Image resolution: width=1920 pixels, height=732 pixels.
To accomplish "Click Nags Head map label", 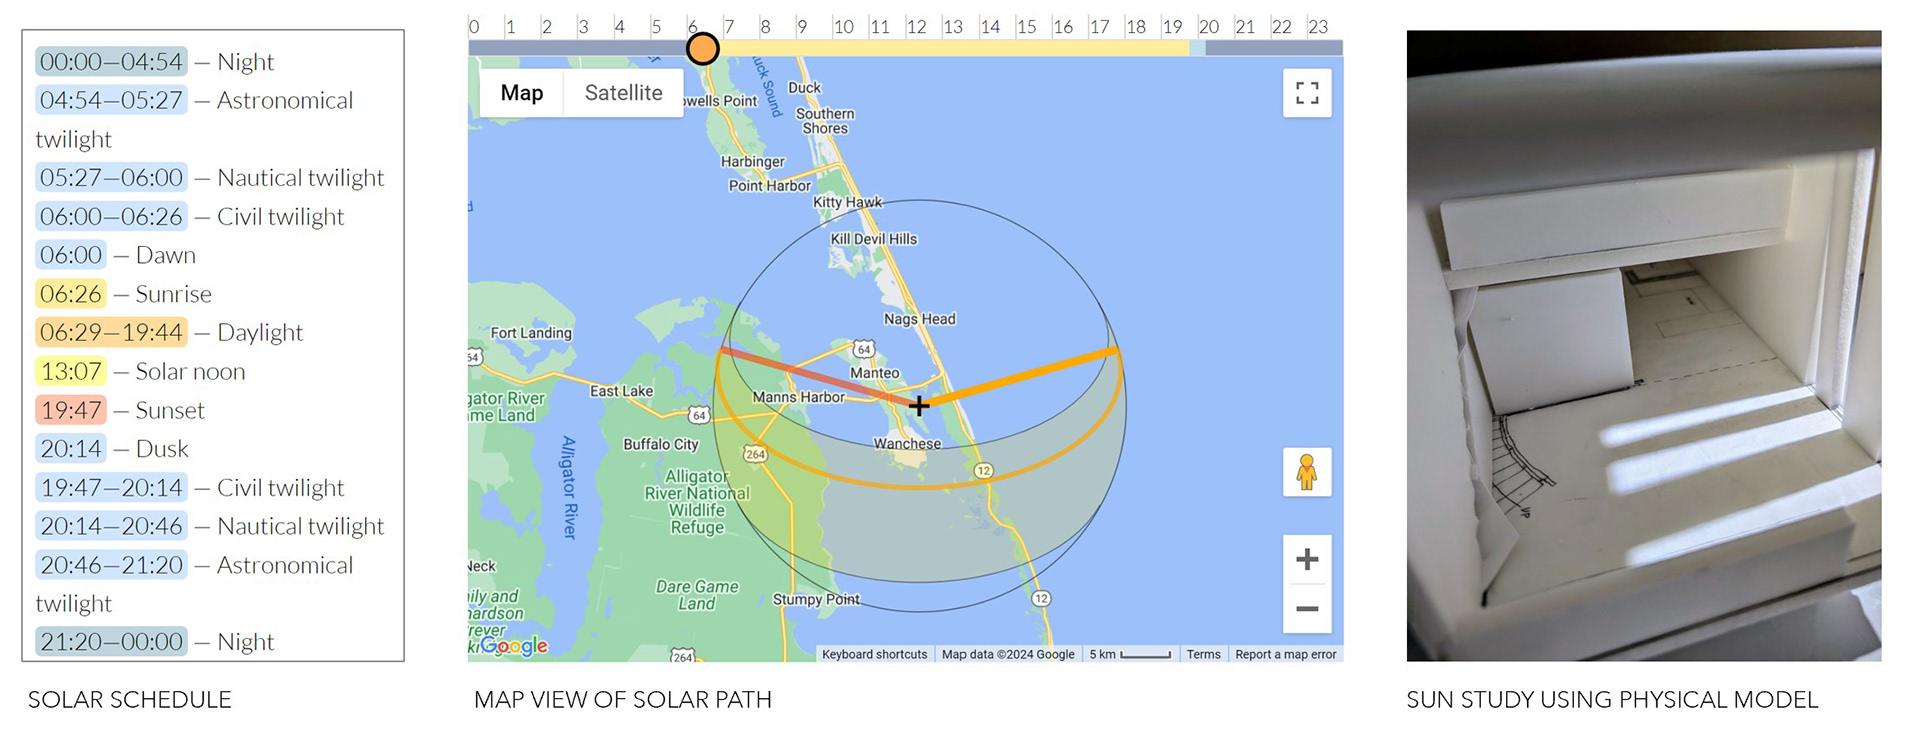I will 920,319.
